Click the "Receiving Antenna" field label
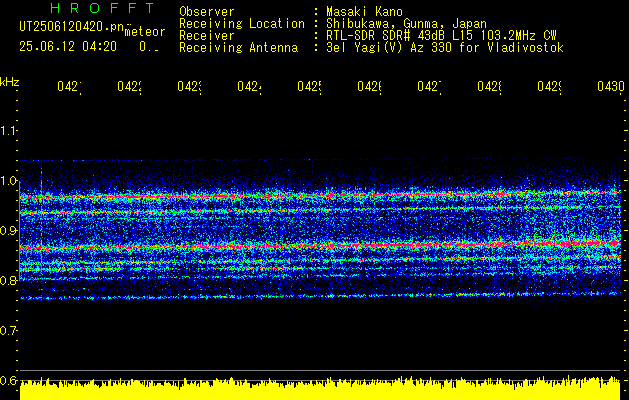 click(x=238, y=48)
